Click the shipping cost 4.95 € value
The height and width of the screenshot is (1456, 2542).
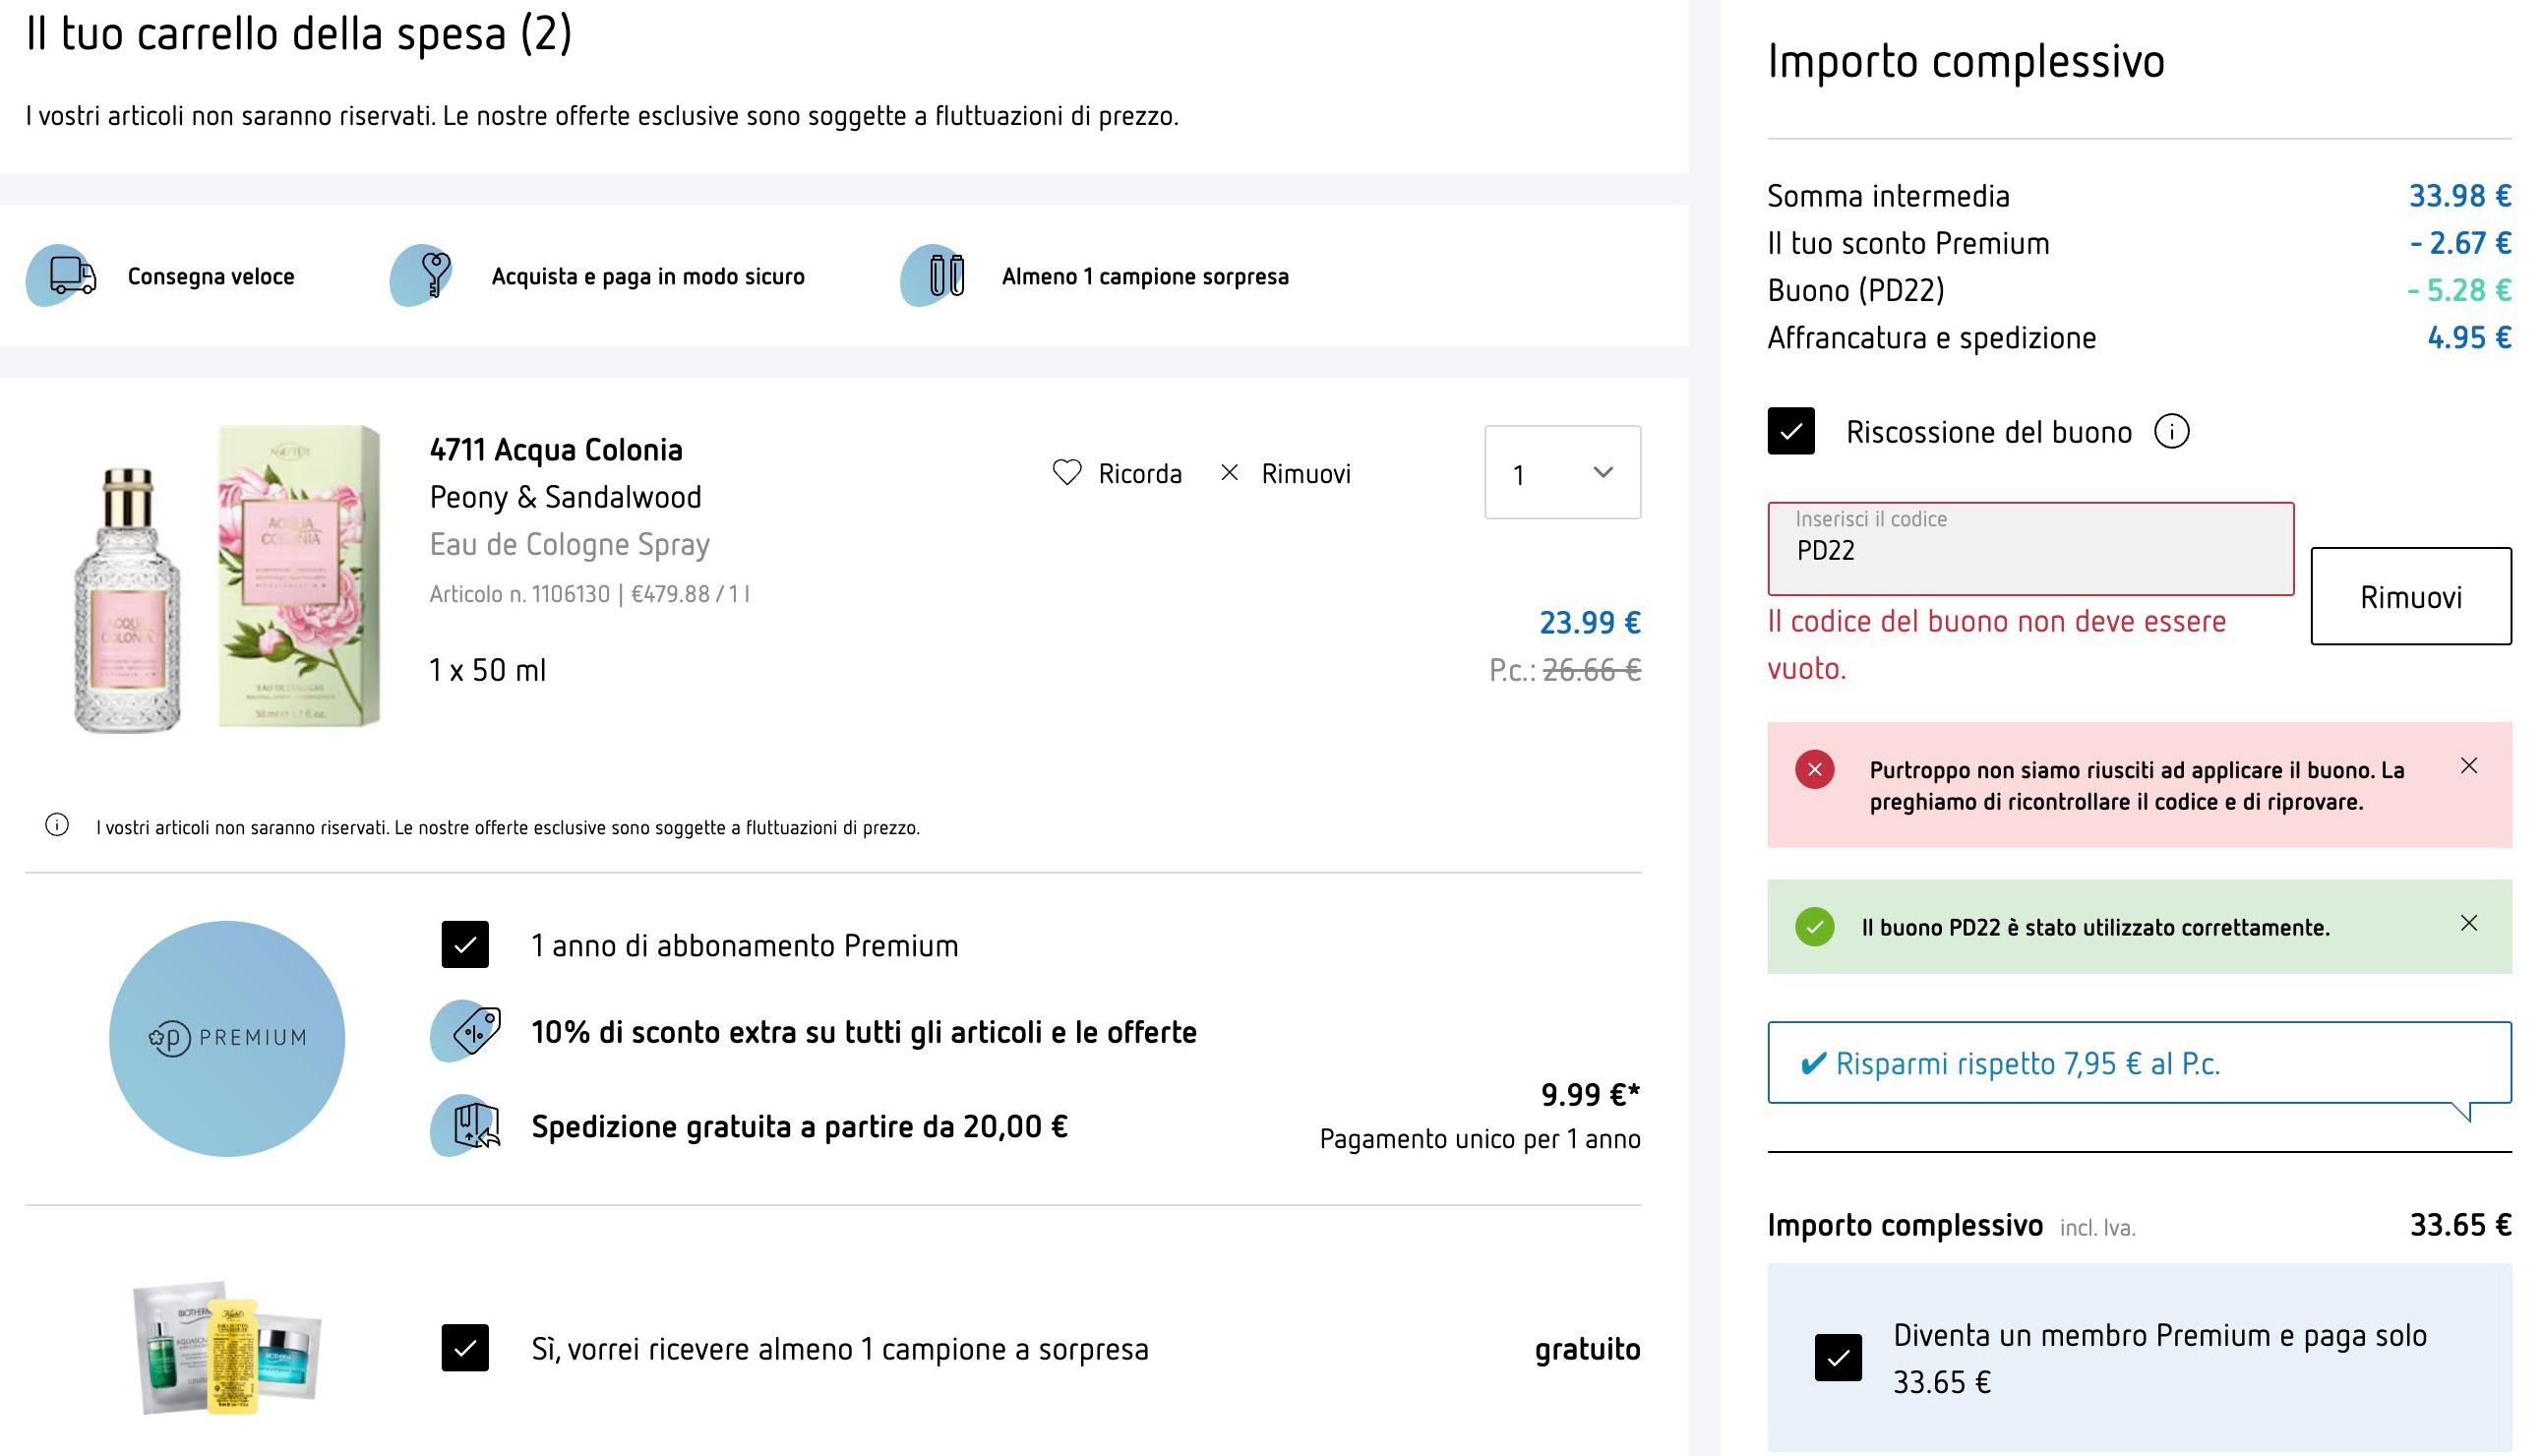[2469, 338]
